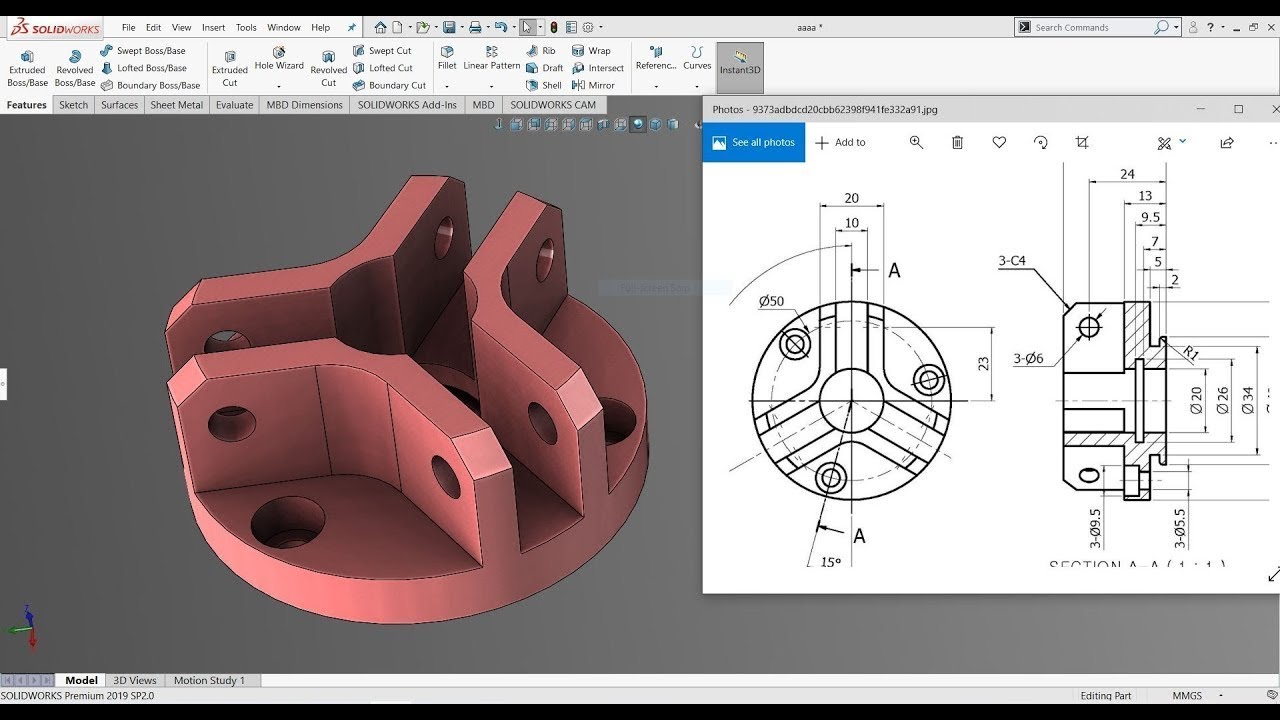Open the Undo history dropdown arrow

click(x=512, y=28)
